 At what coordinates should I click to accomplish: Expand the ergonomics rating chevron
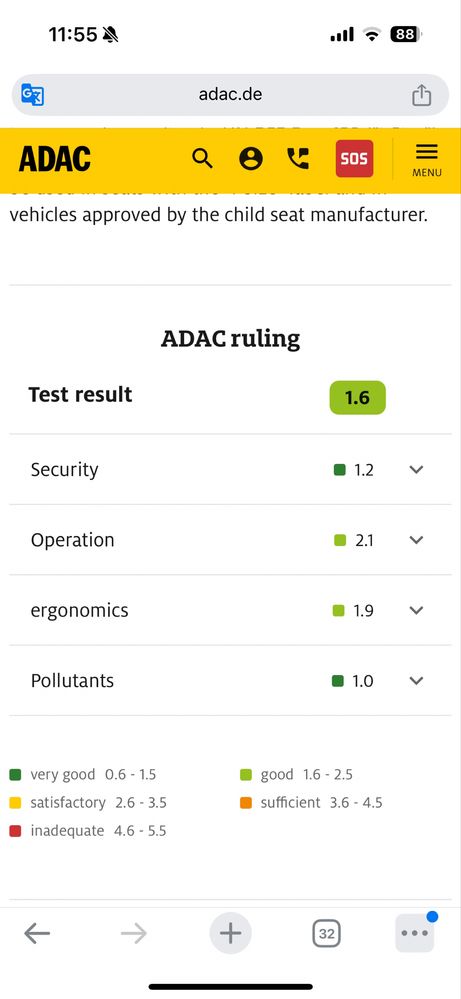click(416, 610)
